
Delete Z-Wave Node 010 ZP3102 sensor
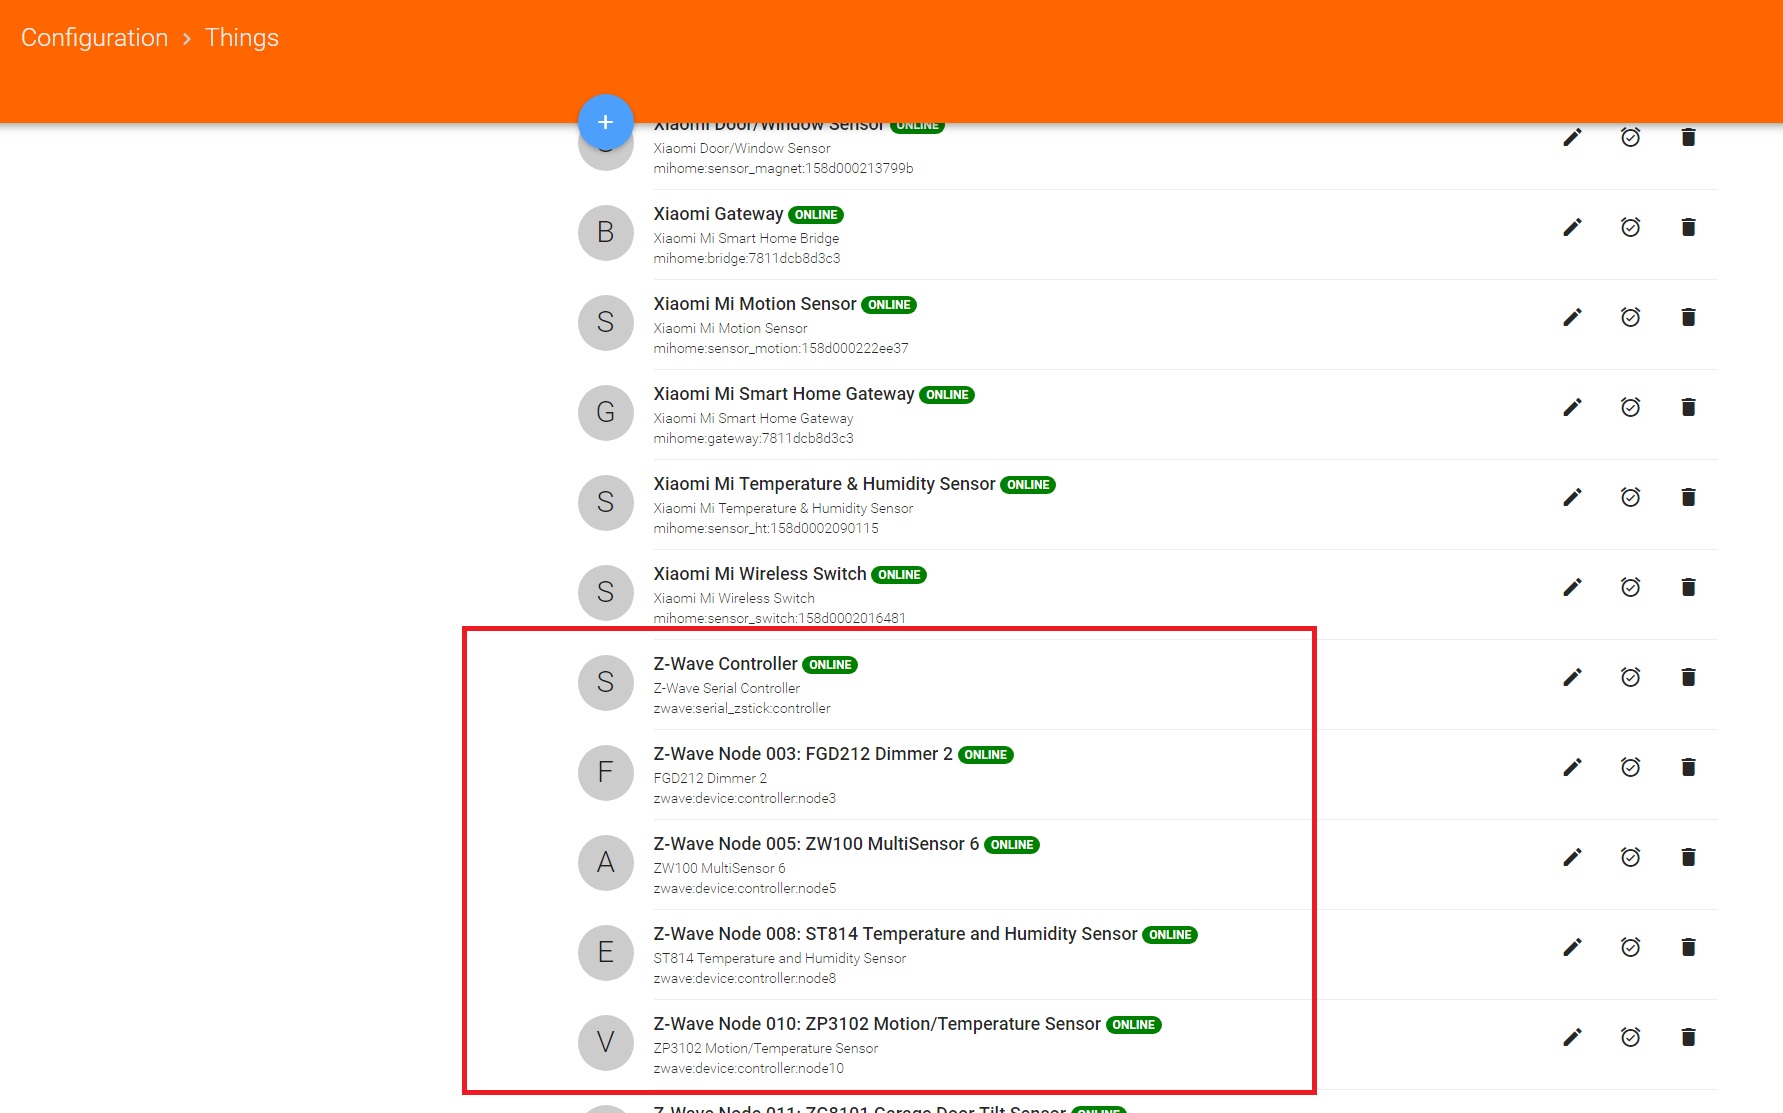click(x=1688, y=1037)
